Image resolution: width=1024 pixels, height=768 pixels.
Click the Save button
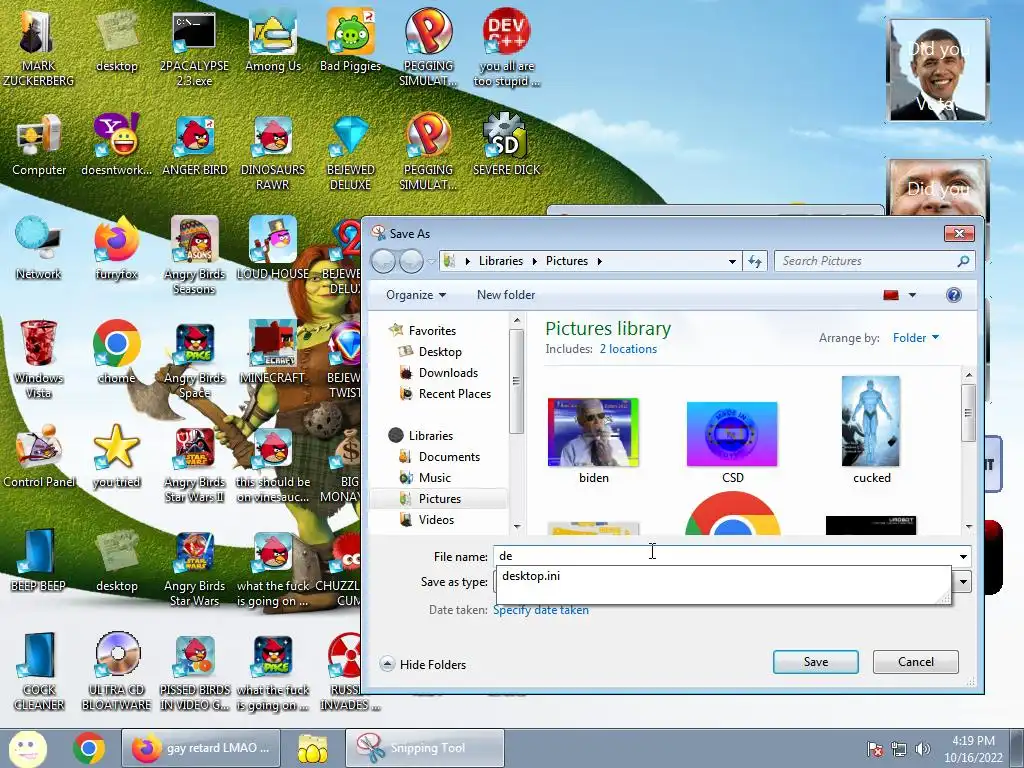[x=816, y=662]
